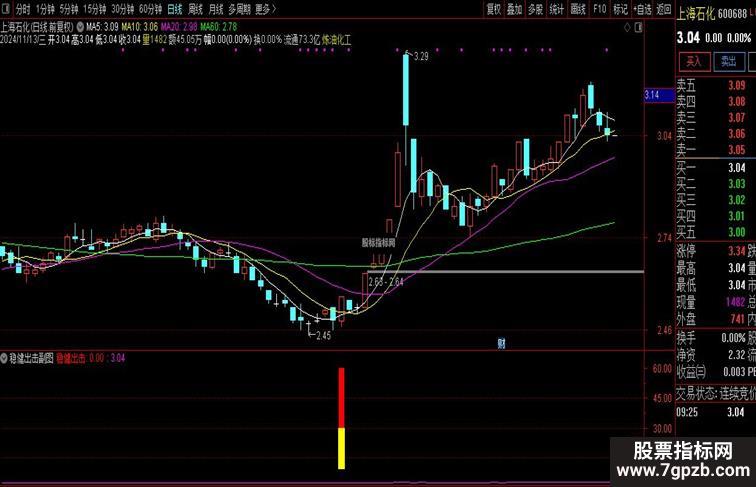
Task: Click the diamond icon above chart
Action: (627, 27)
